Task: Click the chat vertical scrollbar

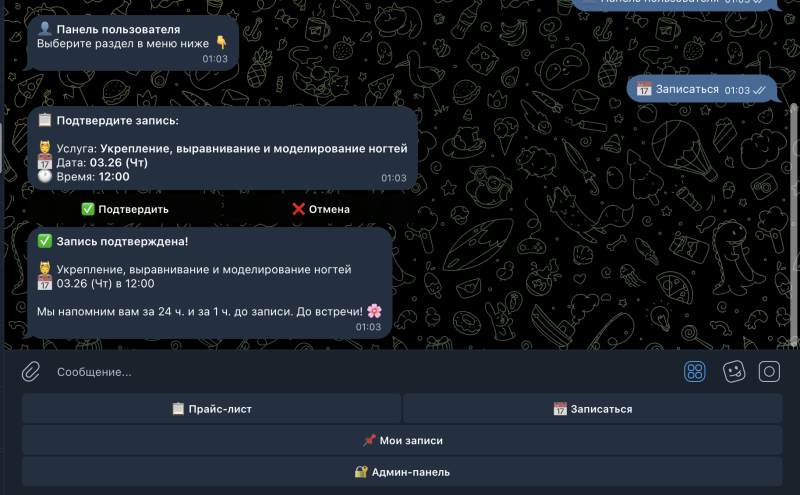Action: tap(794, 225)
